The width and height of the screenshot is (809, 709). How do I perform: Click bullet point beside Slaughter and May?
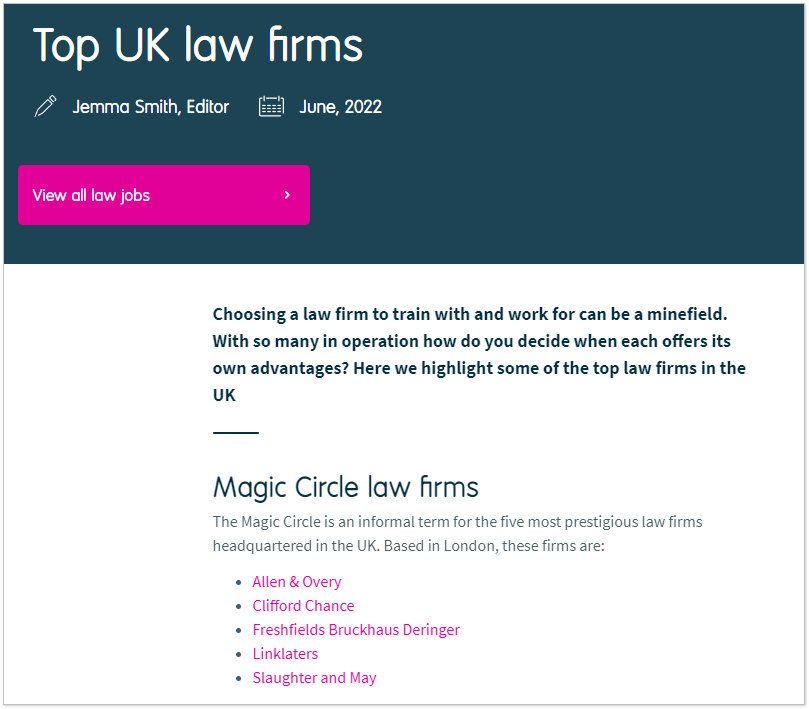238,679
